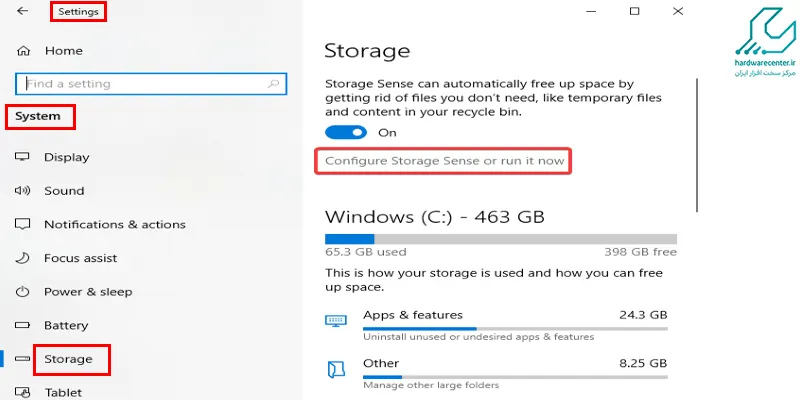Screen dimensions: 800x400
Task: Click the Power & sleep icon
Action: (22, 292)
